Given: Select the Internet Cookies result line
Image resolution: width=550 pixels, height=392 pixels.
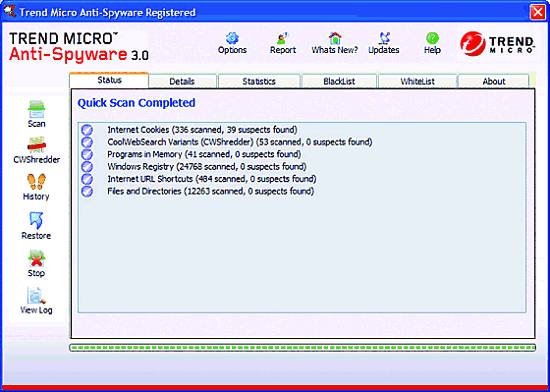Looking at the screenshot, I should tap(202, 130).
